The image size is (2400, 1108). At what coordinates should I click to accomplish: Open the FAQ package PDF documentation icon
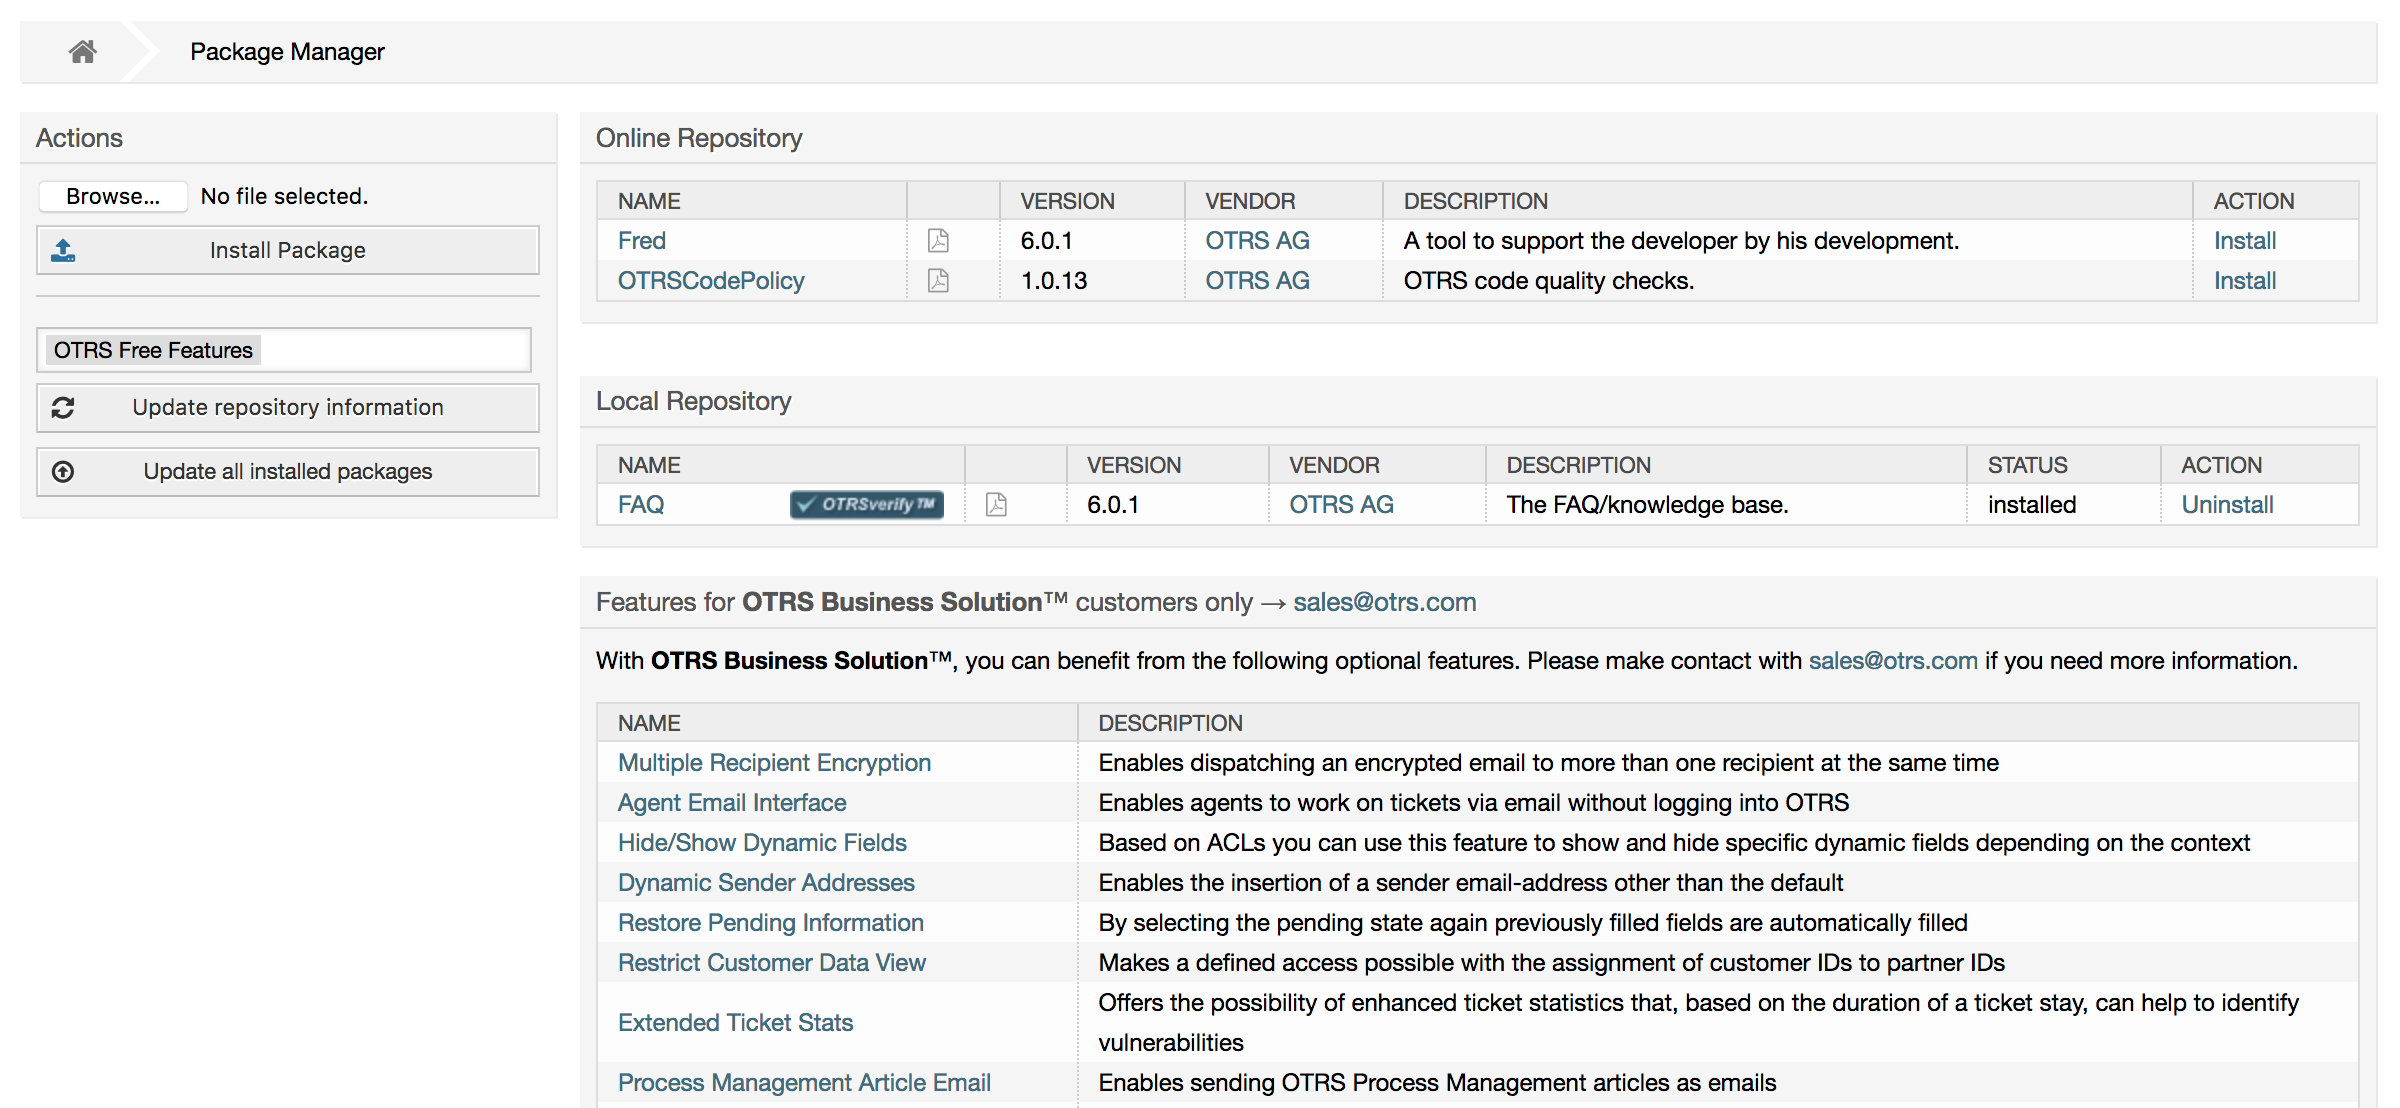click(x=996, y=505)
